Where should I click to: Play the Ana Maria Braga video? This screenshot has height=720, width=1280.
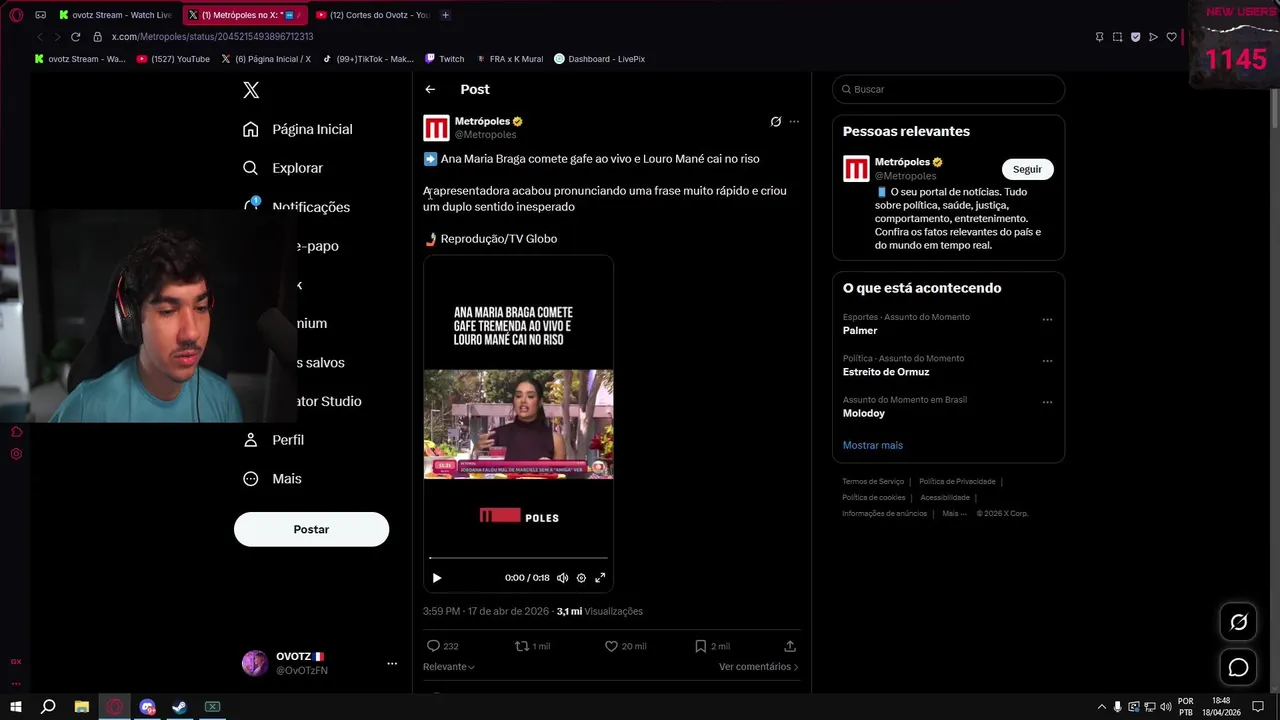pyautogui.click(x=437, y=578)
